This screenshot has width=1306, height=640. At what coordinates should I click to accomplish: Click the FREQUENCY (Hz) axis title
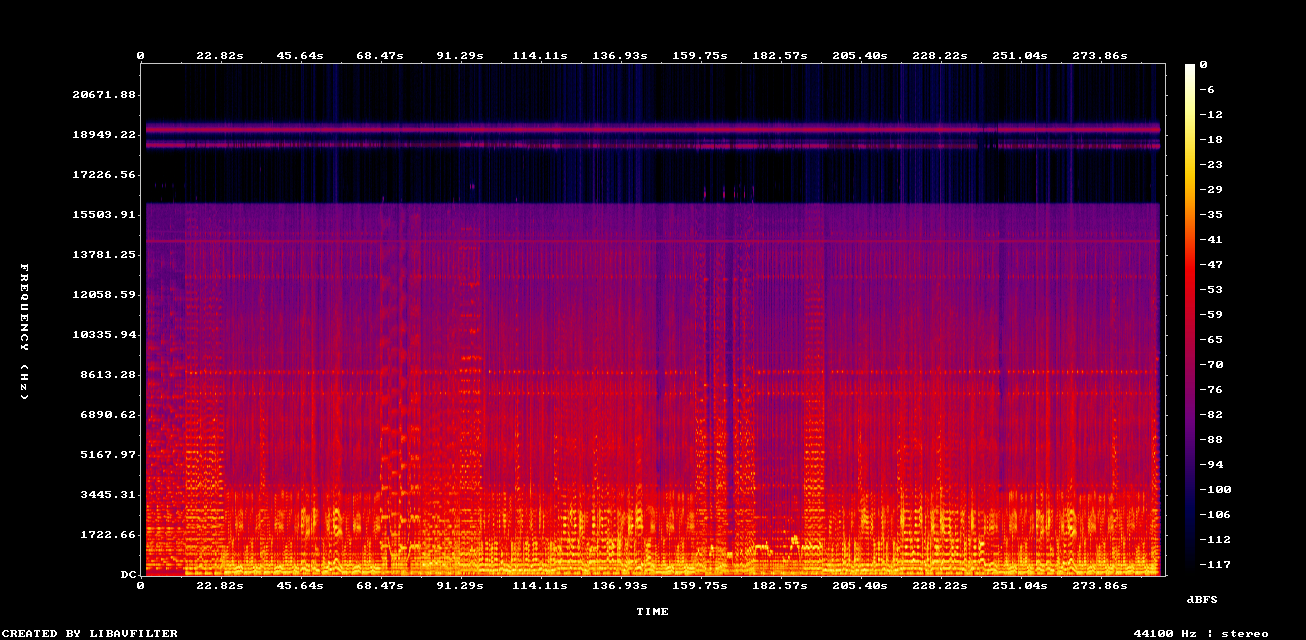click(x=24, y=332)
